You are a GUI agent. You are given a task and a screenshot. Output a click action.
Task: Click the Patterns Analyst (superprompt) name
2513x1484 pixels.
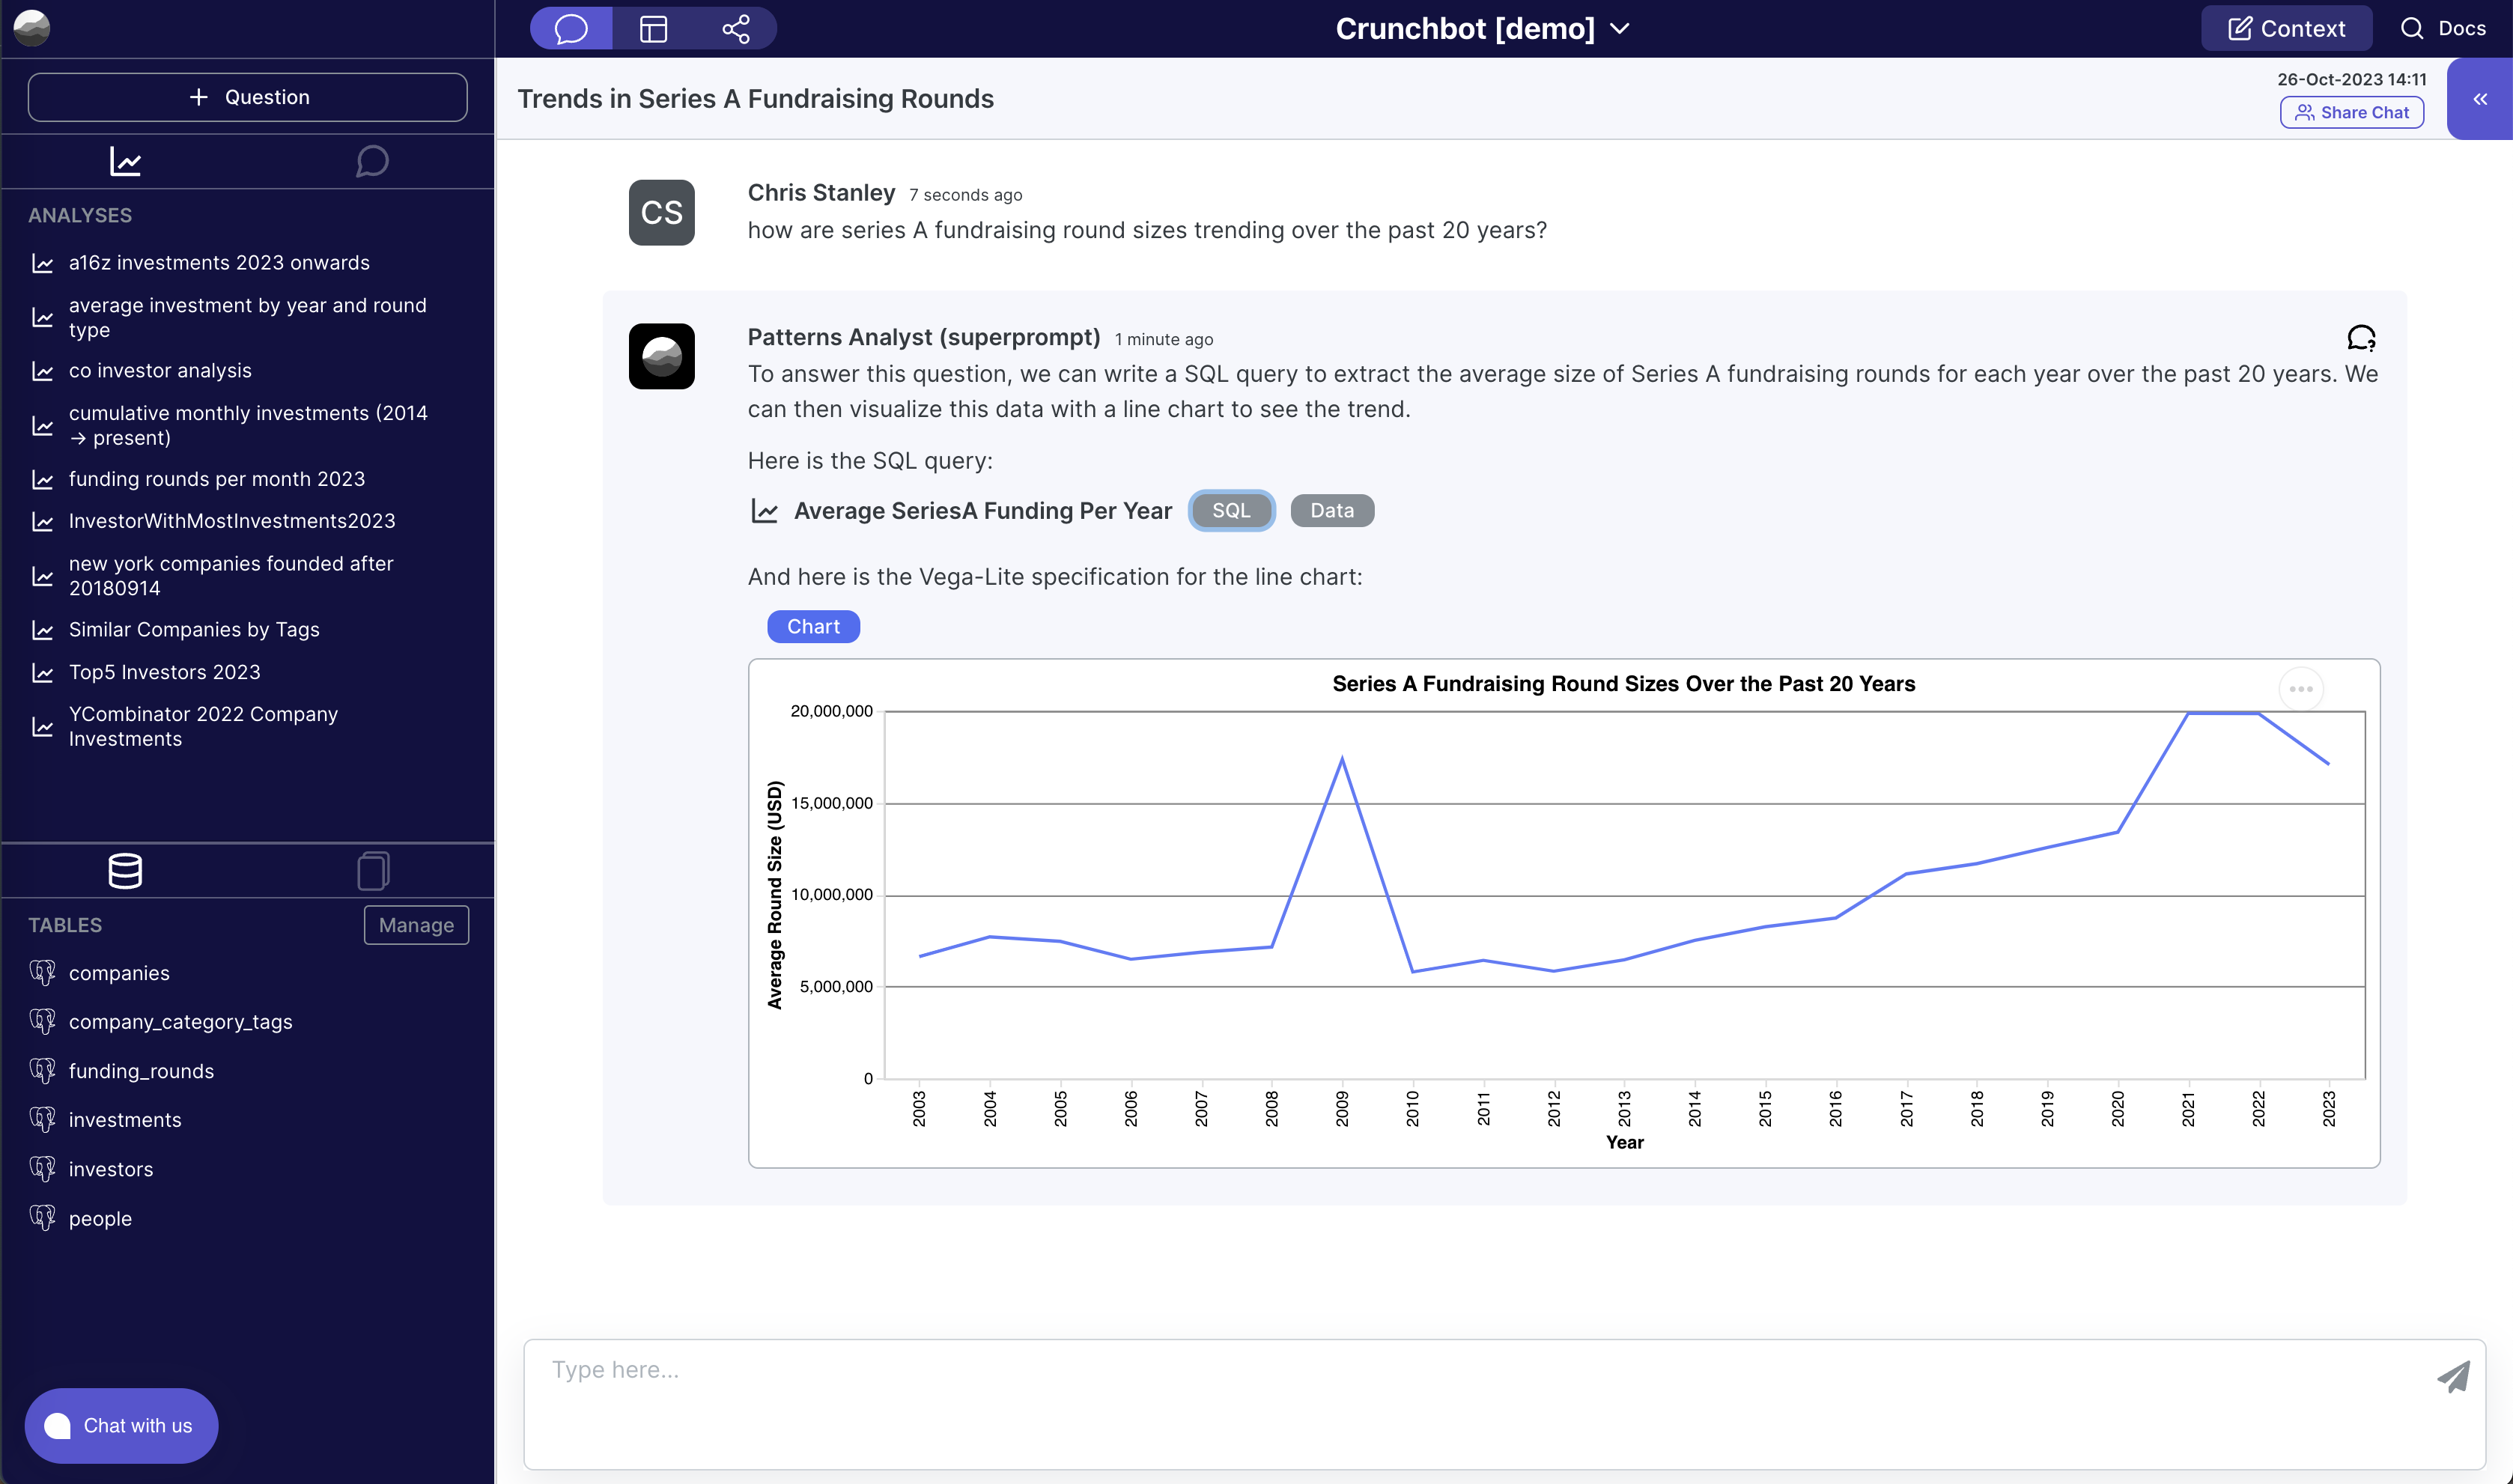pos(924,337)
